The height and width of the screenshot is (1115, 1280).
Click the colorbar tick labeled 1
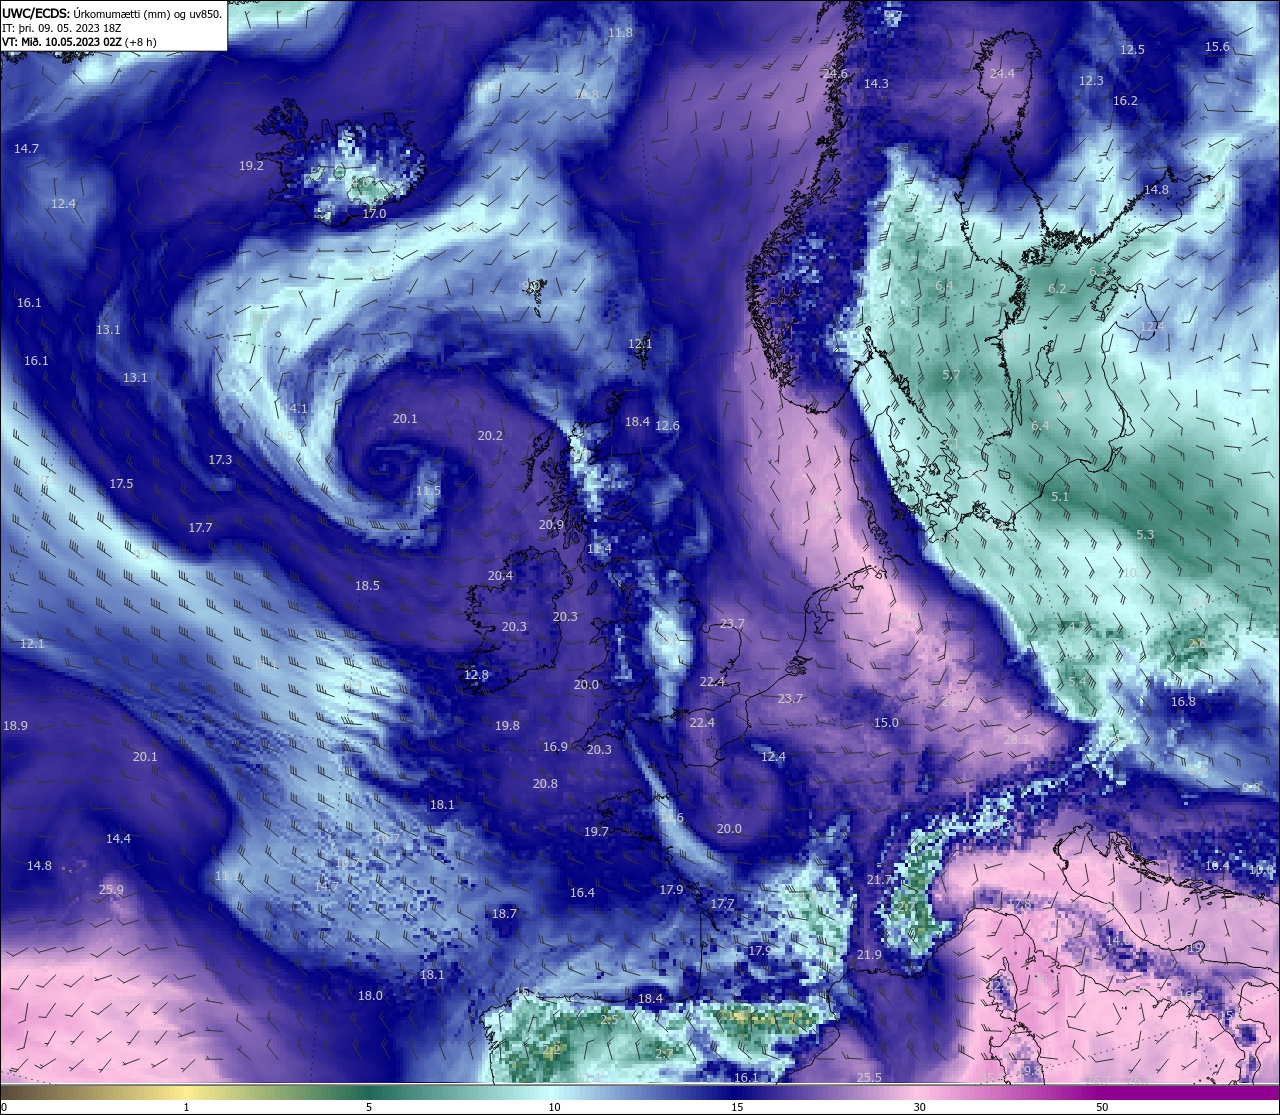tap(187, 1107)
